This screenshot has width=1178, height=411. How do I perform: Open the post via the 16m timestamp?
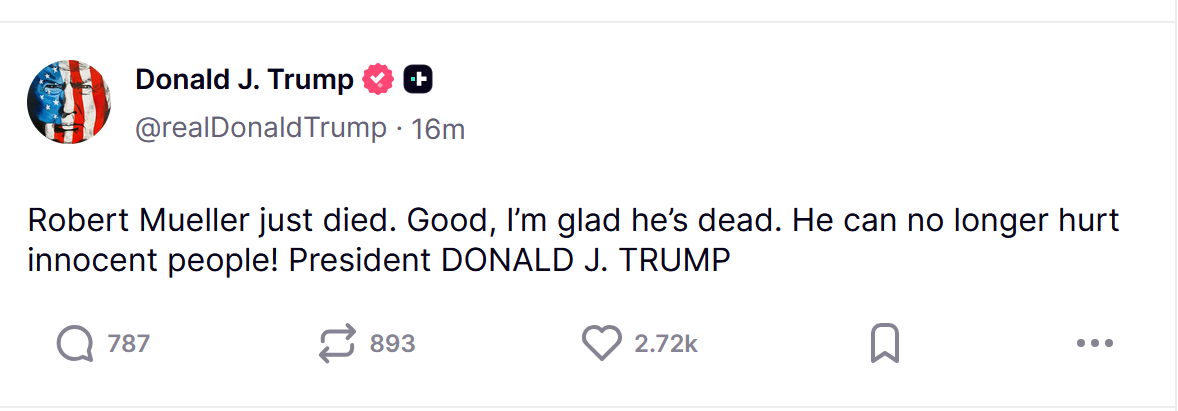coord(438,129)
